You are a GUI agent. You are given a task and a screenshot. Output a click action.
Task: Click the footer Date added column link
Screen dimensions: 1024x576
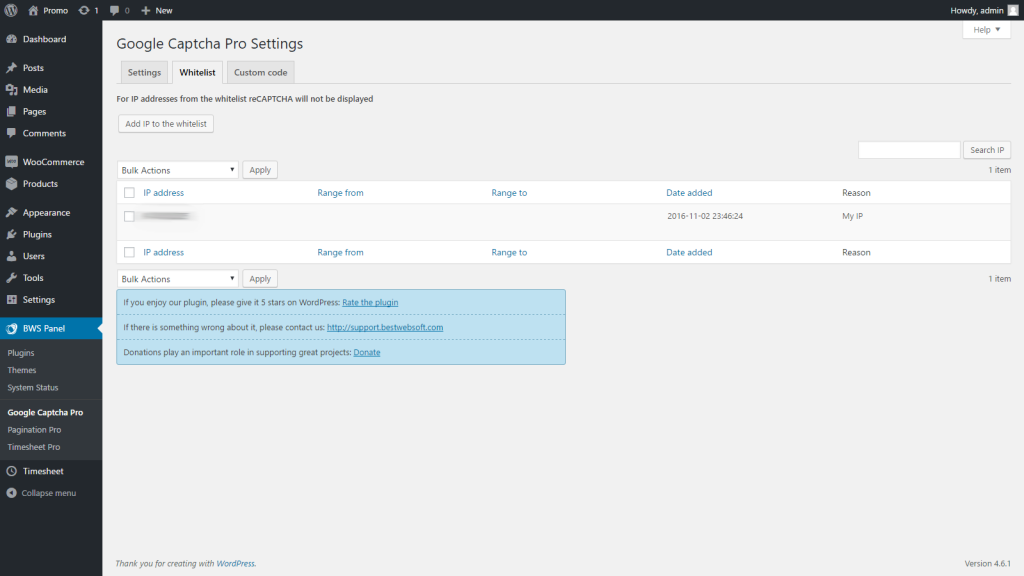click(x=689, y=252)
